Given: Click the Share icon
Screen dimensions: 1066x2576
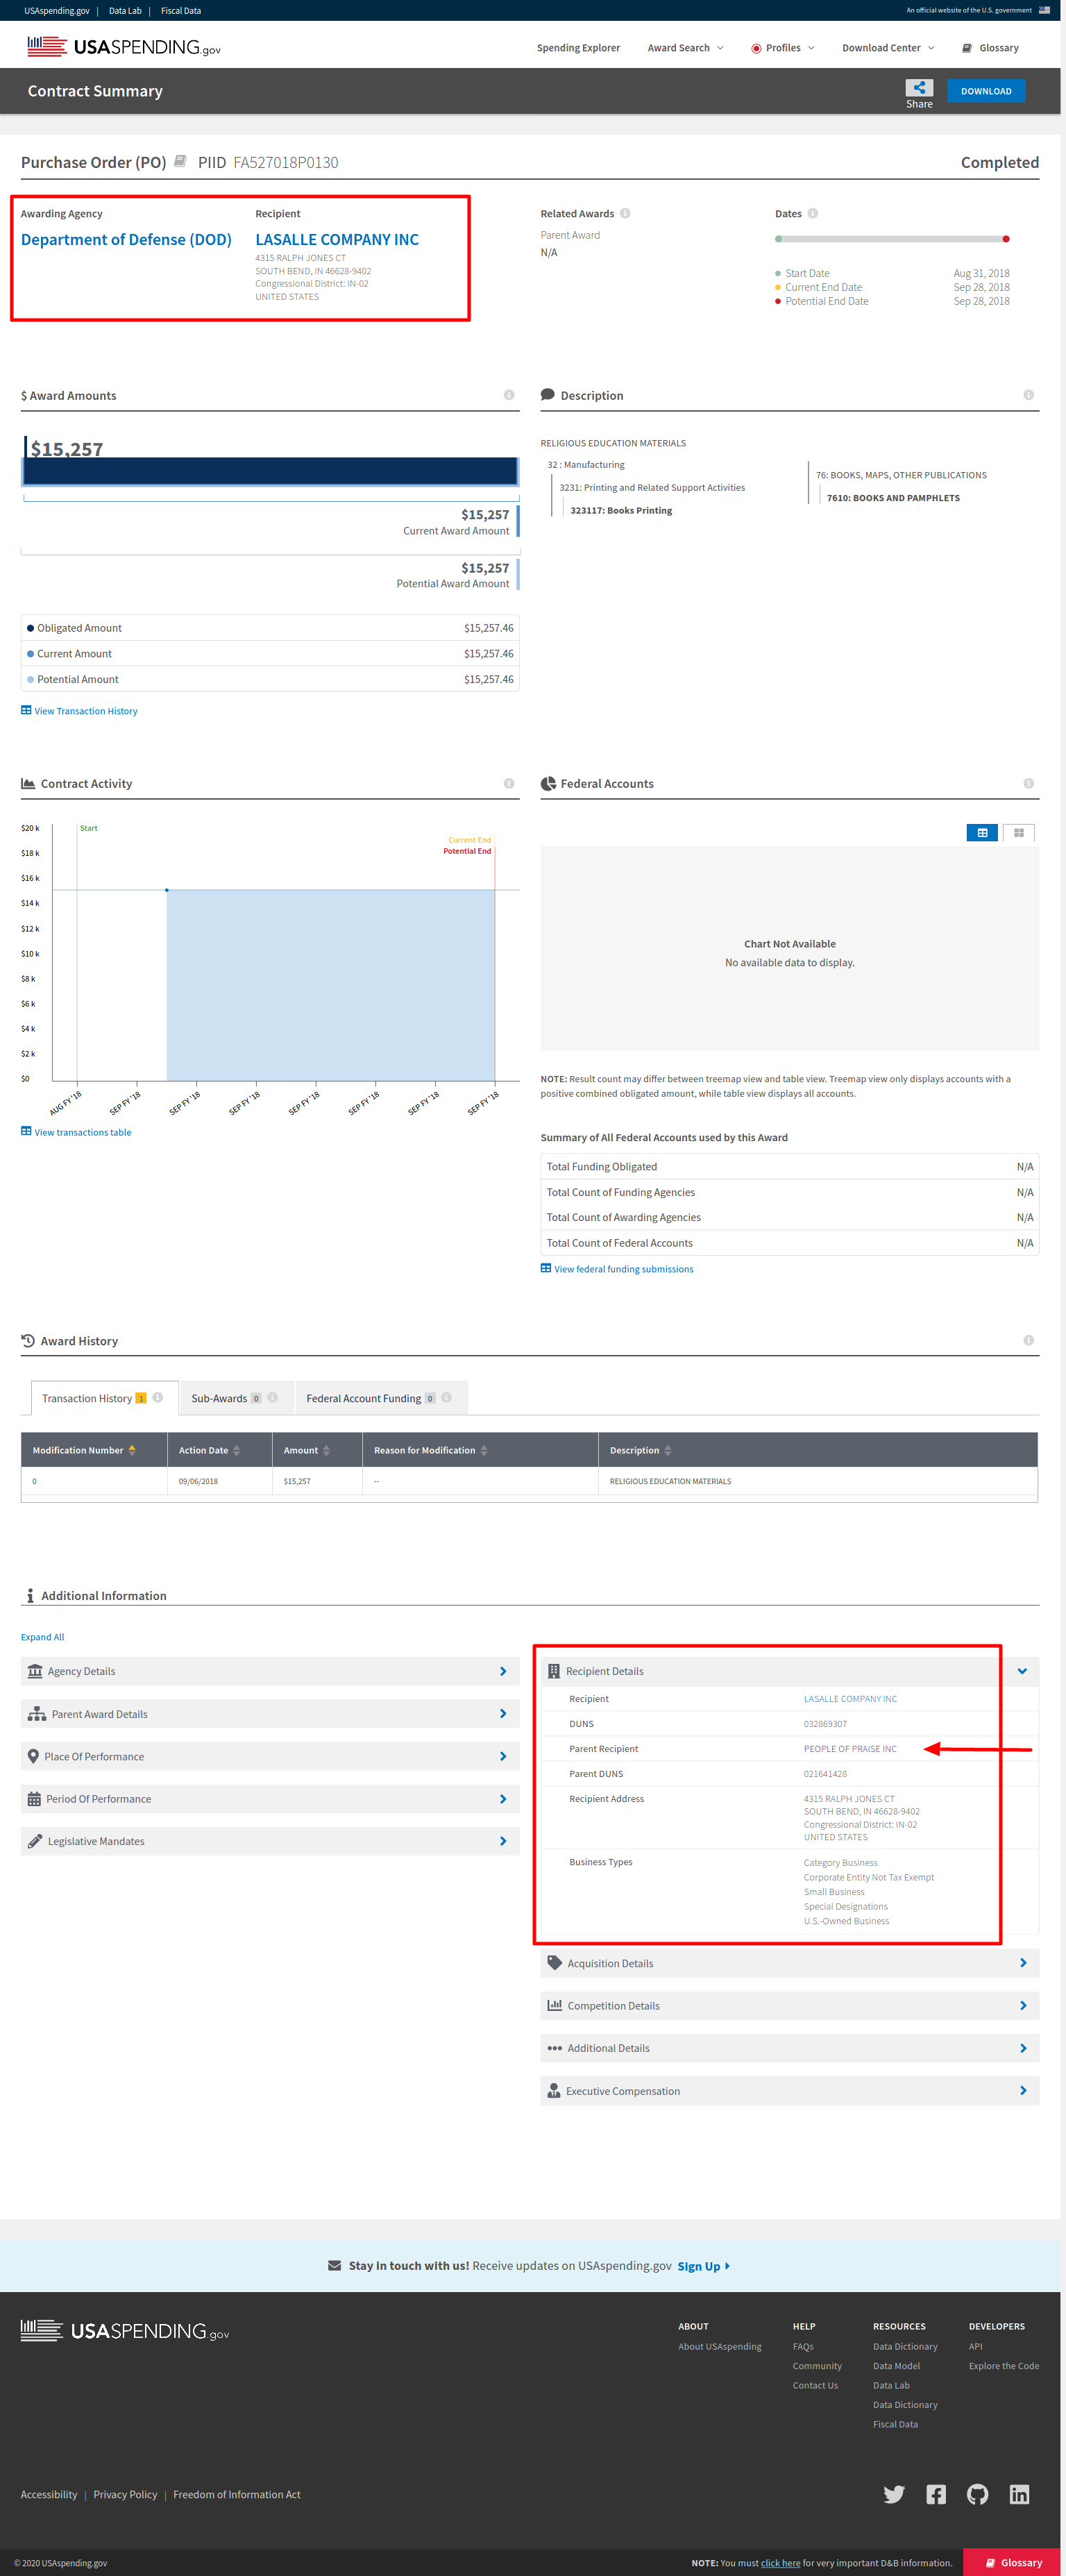Looking at the screenshot, I should (x=919, y=88).
